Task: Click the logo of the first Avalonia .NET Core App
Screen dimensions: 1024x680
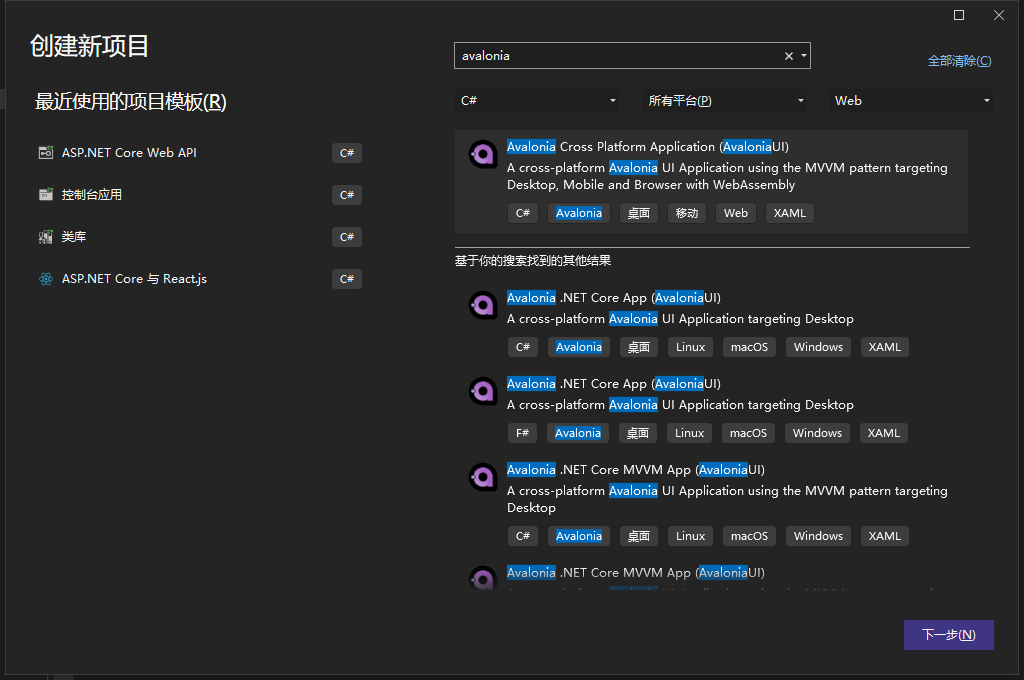Action: pyautogui.click(x=483, y=305)
